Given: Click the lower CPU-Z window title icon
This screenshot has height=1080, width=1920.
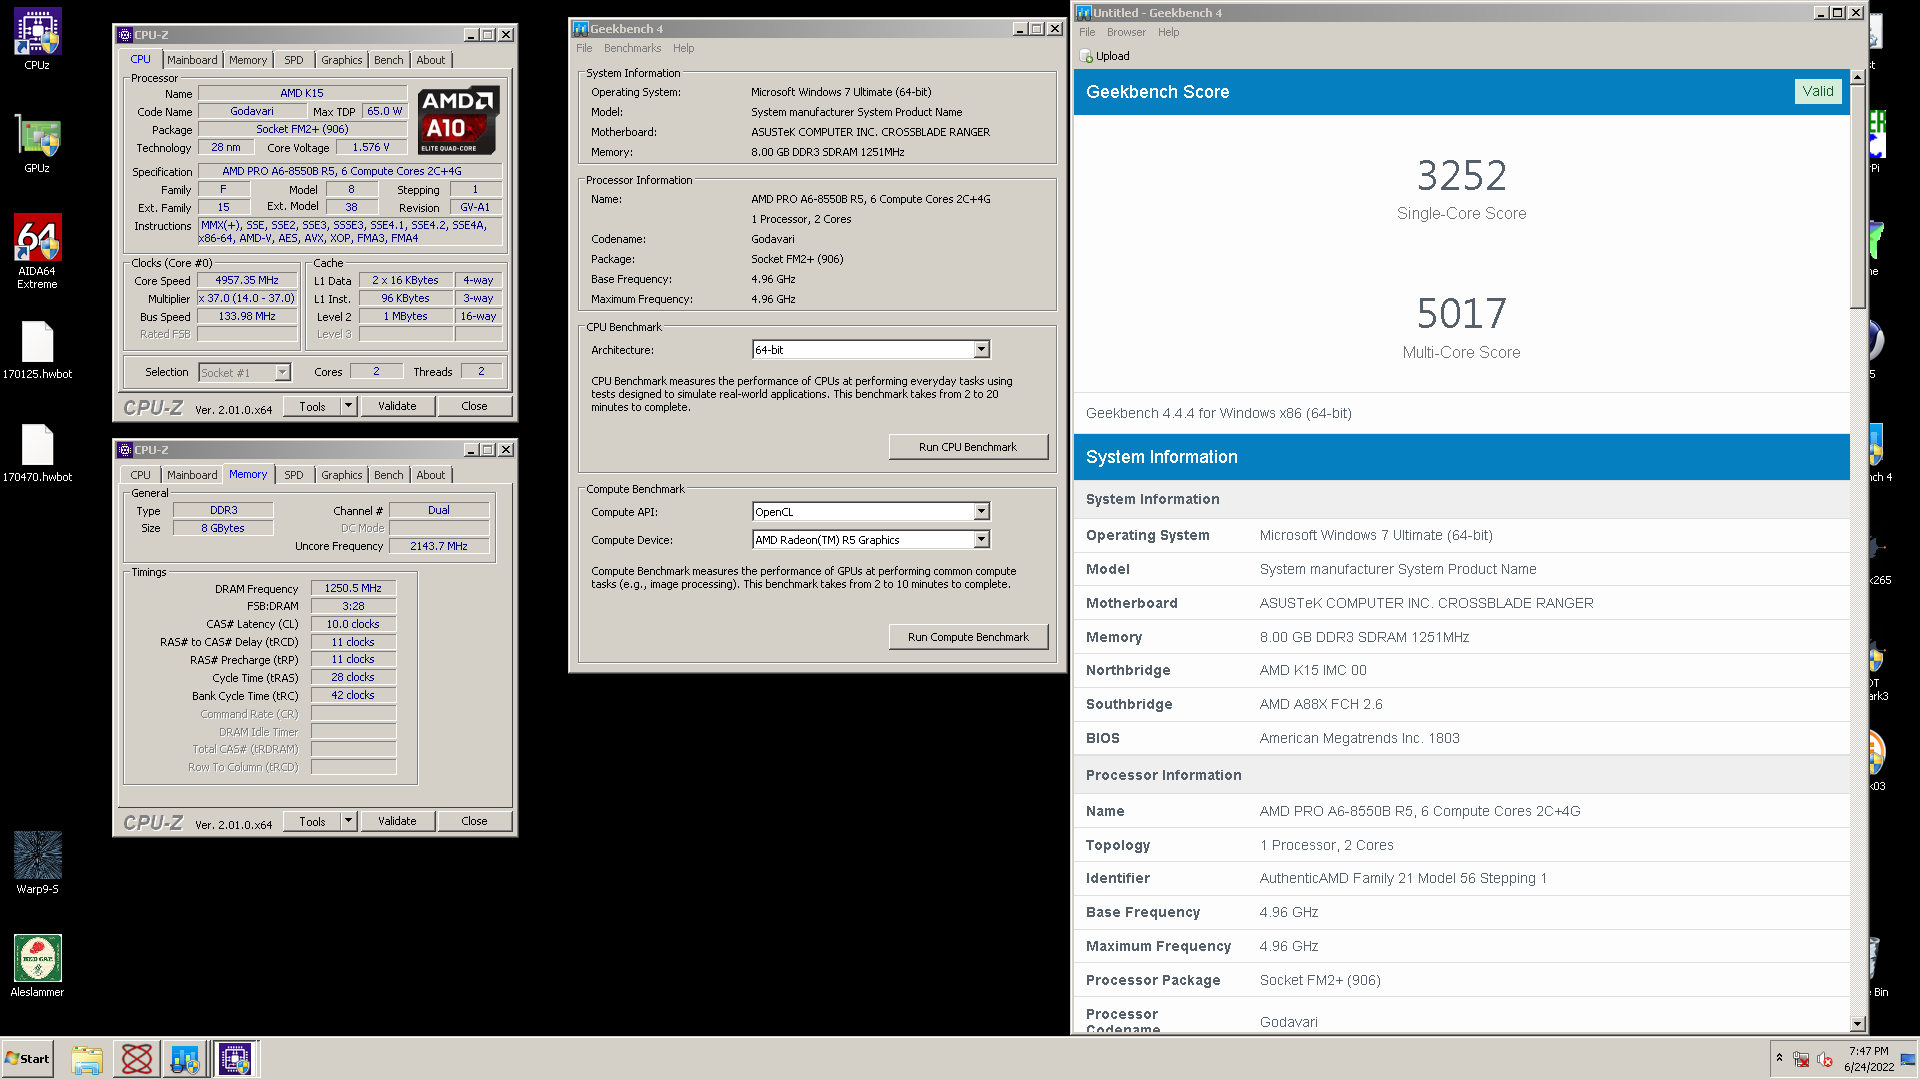Looking at the screenshot, I should point(125,450).
